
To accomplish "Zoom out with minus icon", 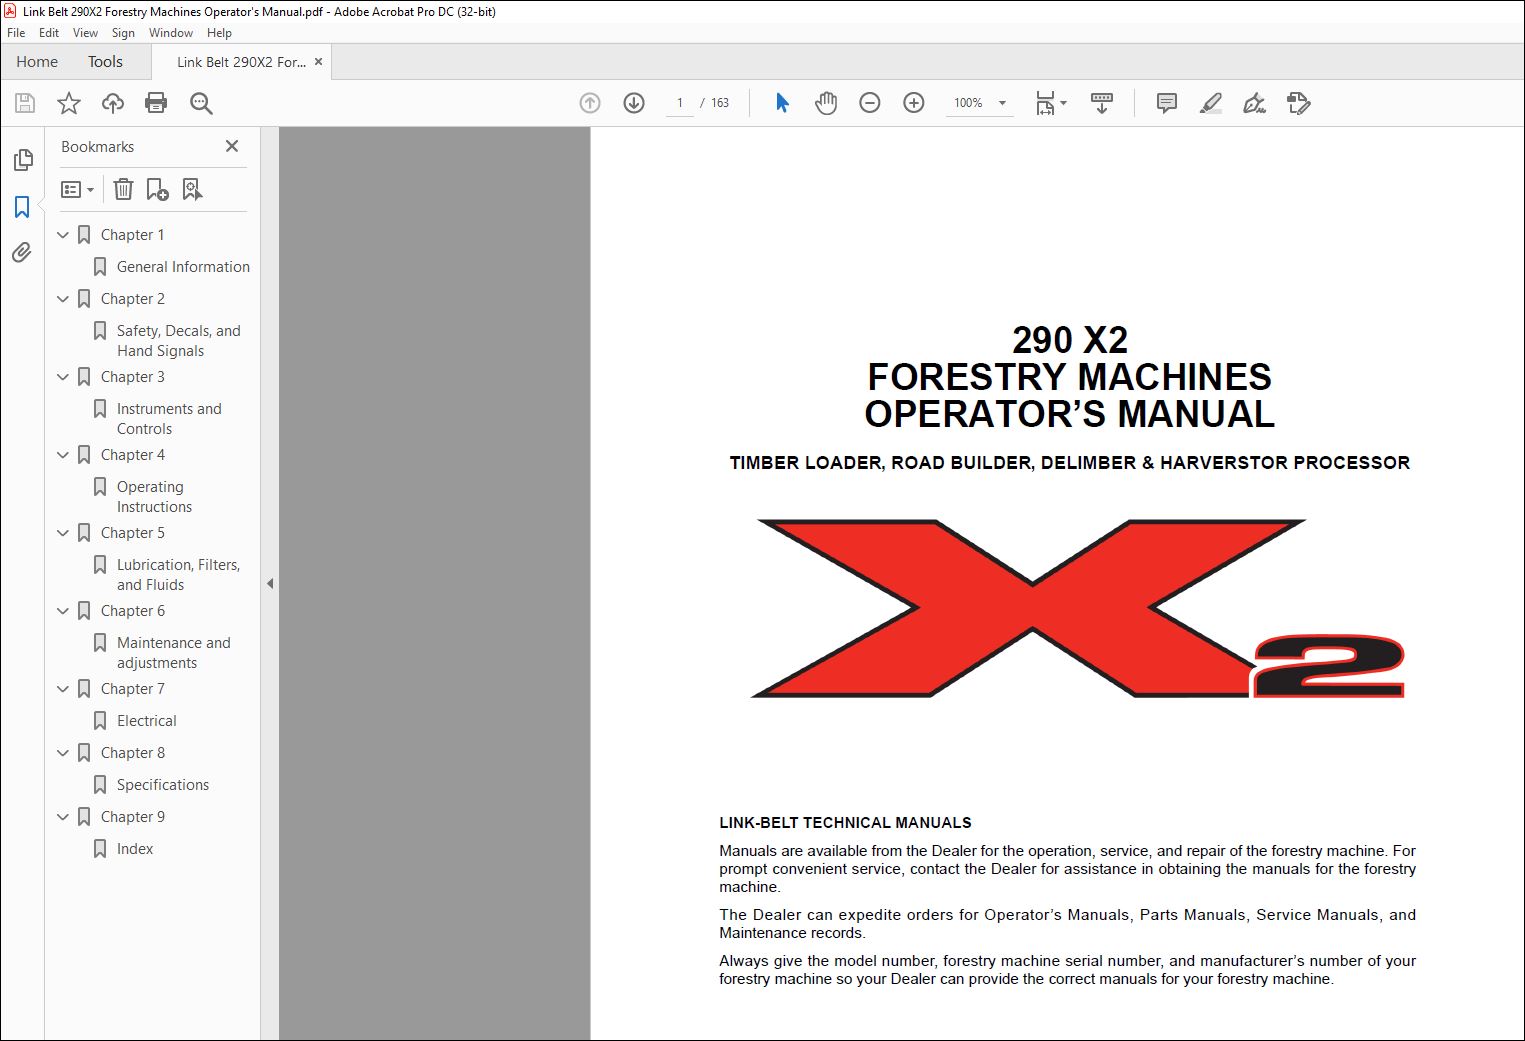I will click(870, 103).
